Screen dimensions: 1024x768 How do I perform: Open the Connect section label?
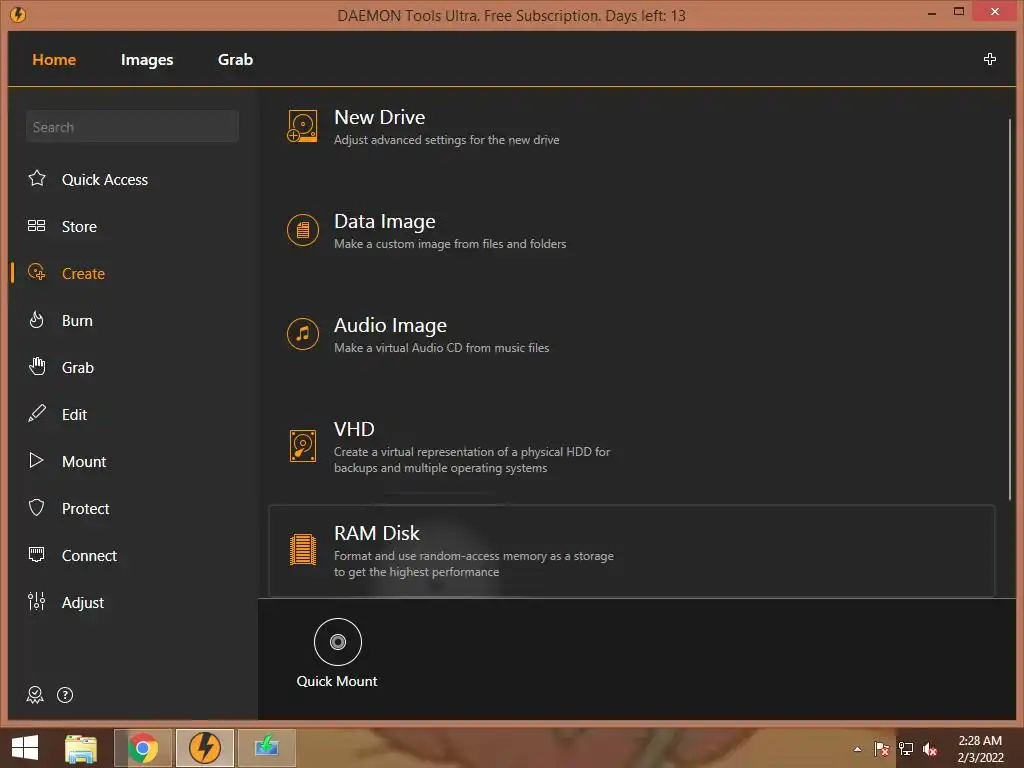tap(89, 556)
